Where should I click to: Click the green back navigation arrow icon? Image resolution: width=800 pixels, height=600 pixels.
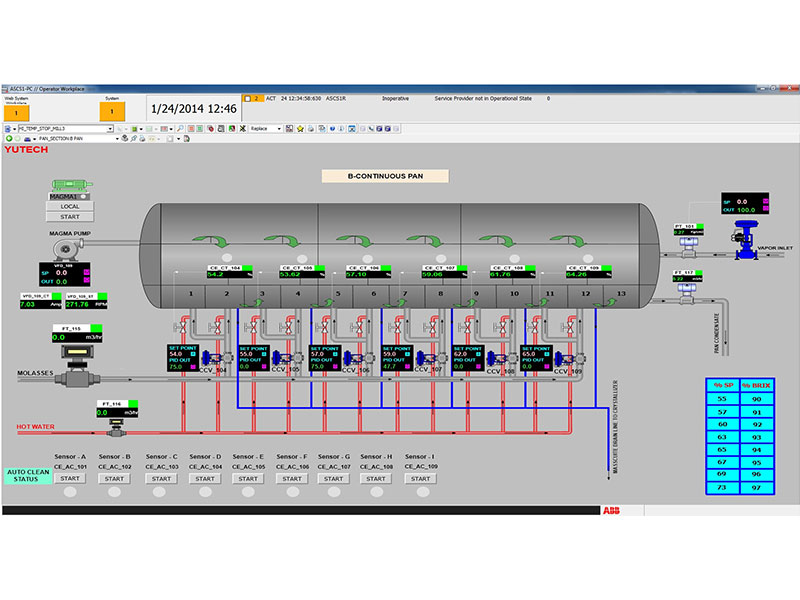coord(9,138)
